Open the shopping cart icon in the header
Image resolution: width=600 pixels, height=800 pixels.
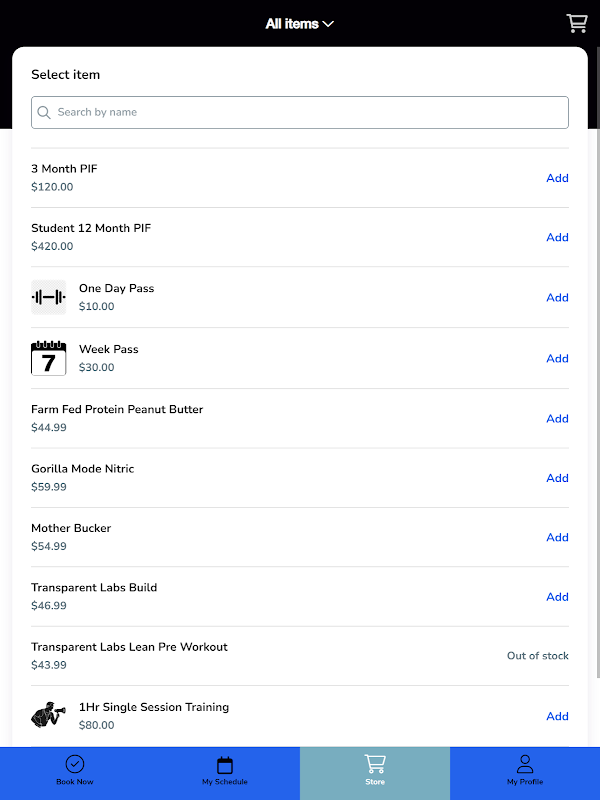(576, 23)
